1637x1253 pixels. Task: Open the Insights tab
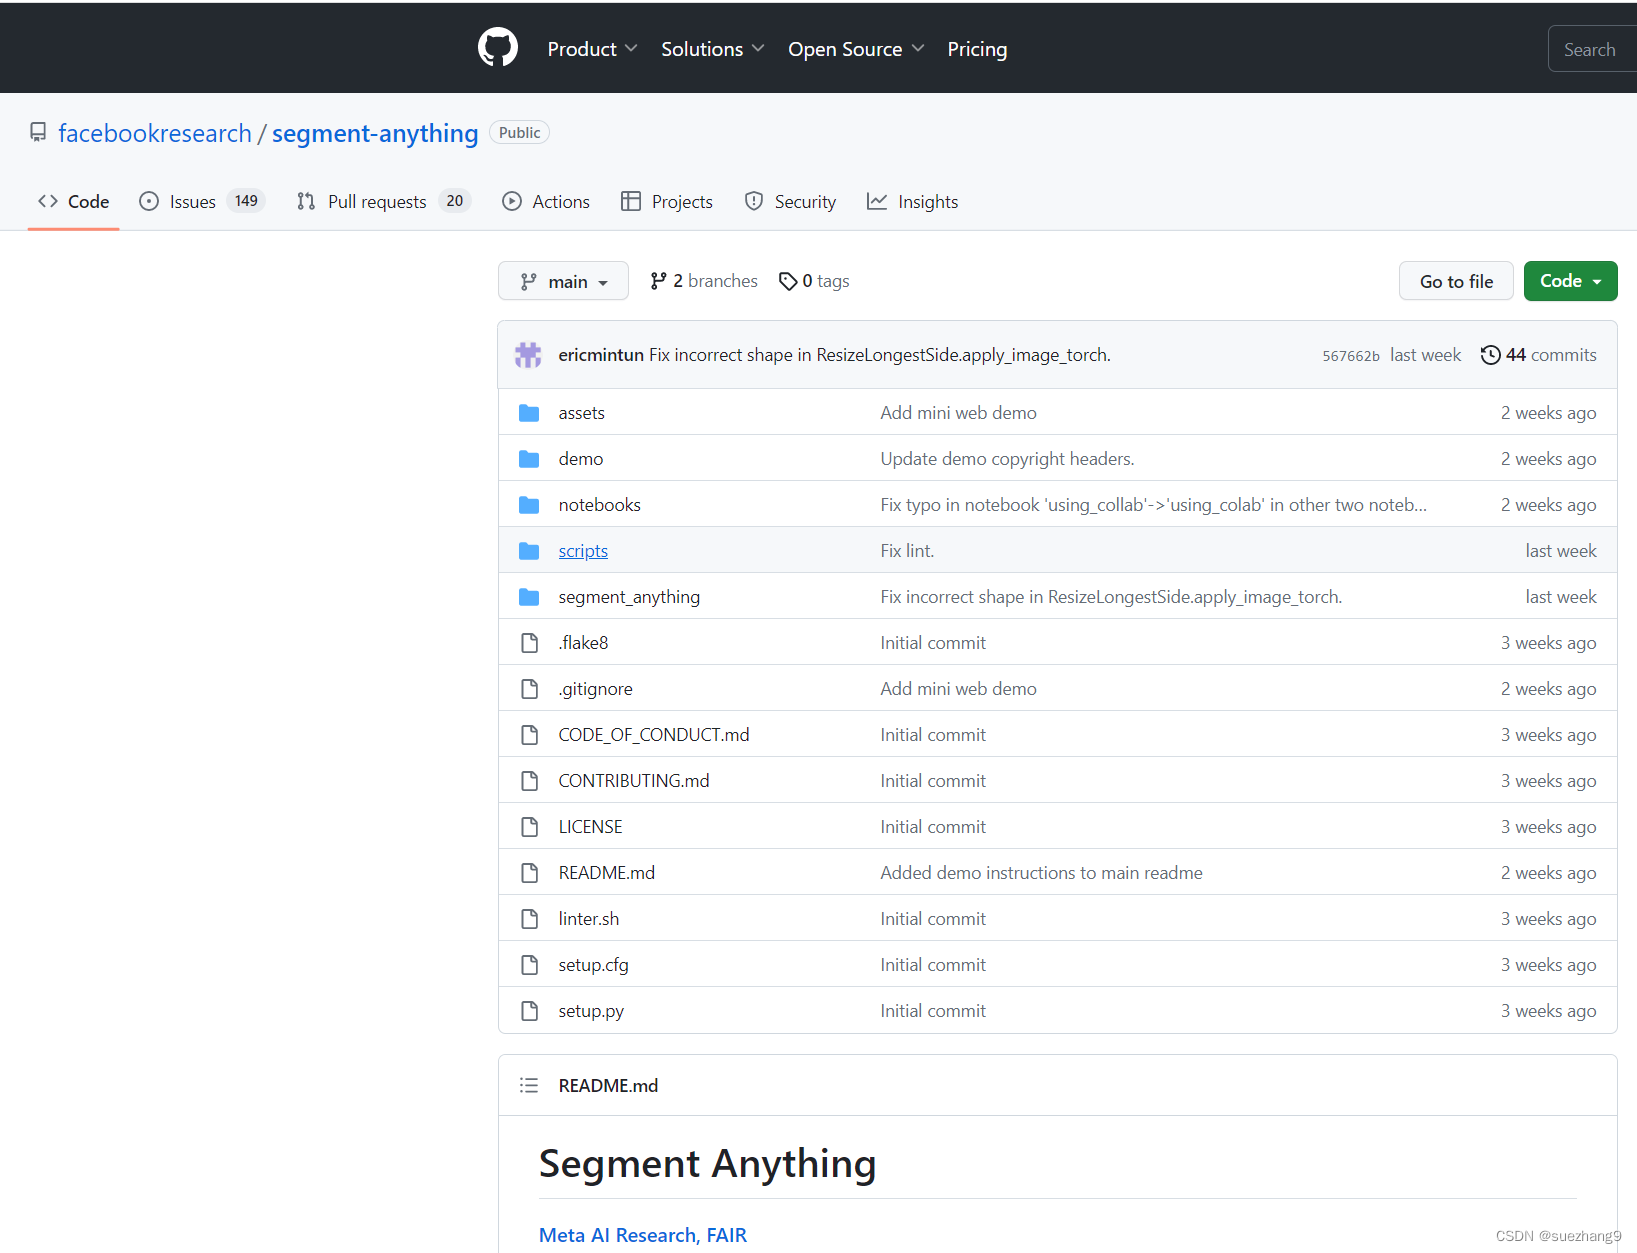(x=912, y=201)
